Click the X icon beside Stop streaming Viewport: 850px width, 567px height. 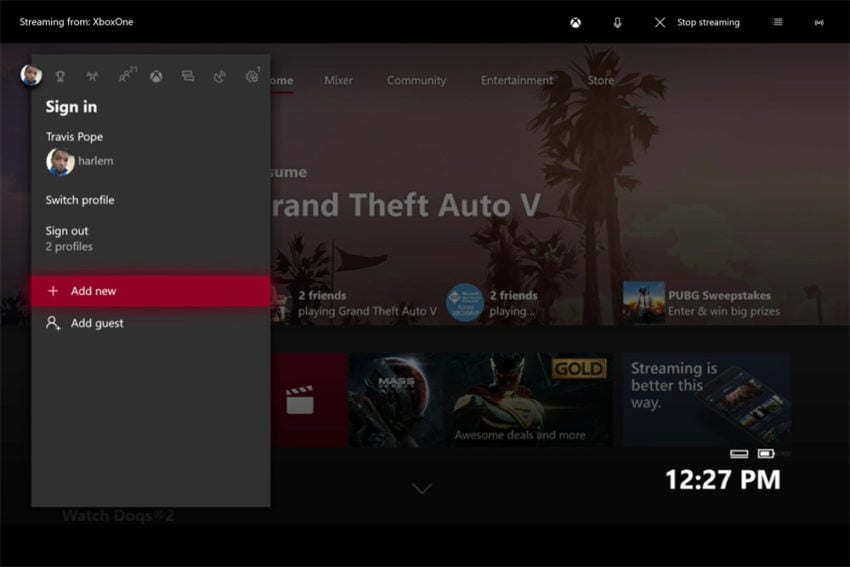click(660, 22)
